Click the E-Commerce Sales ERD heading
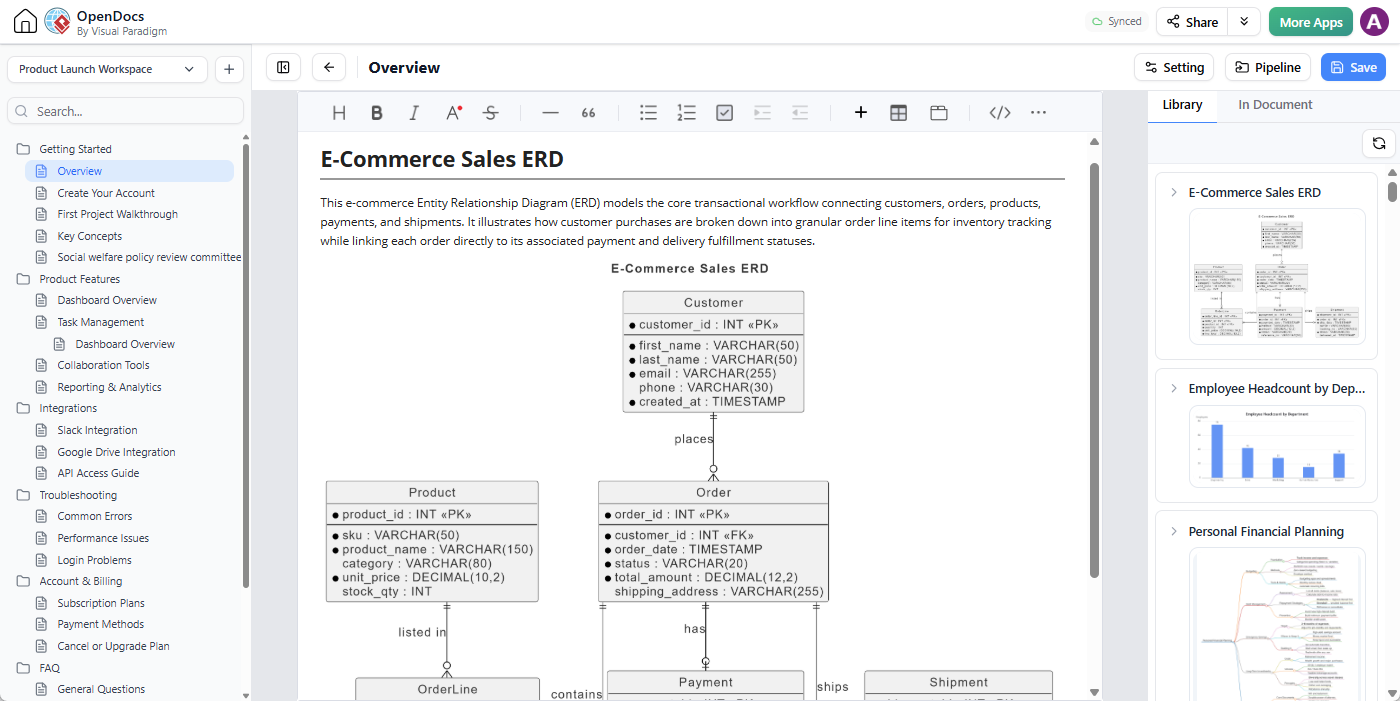1400x701 pixels. click(x=442, y=159)
